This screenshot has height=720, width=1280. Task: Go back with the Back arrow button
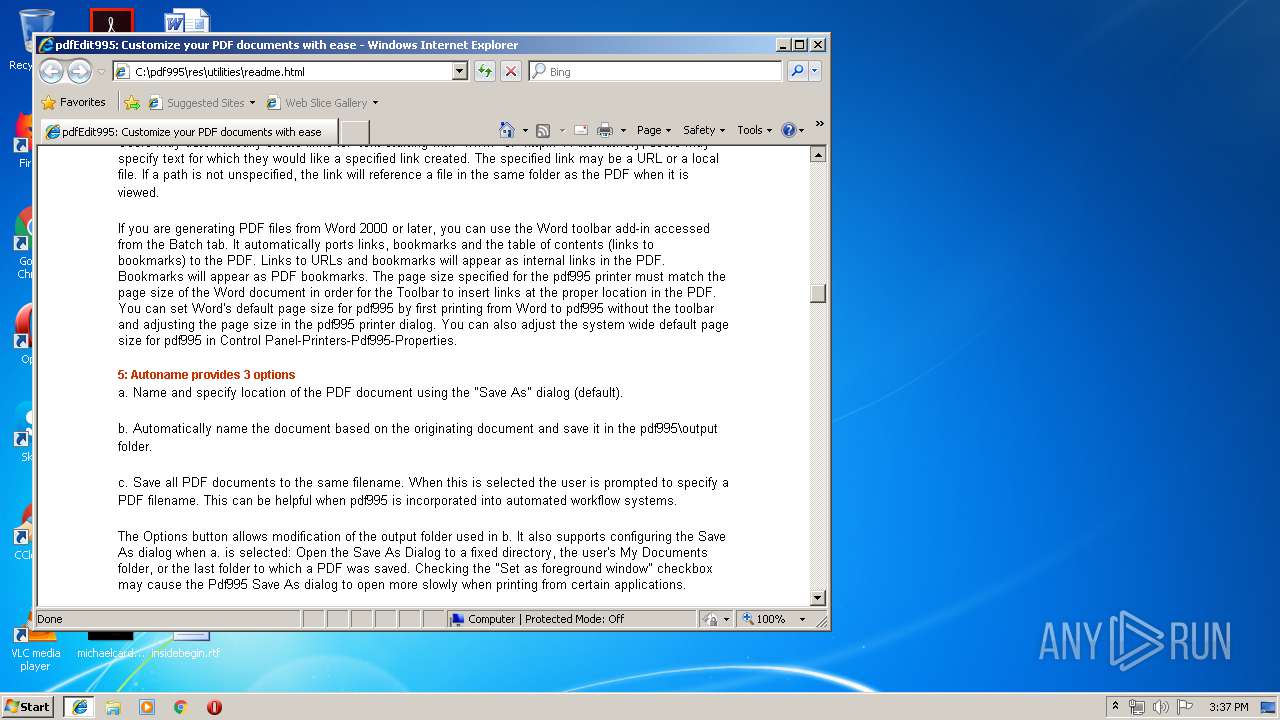pos(51,71)
